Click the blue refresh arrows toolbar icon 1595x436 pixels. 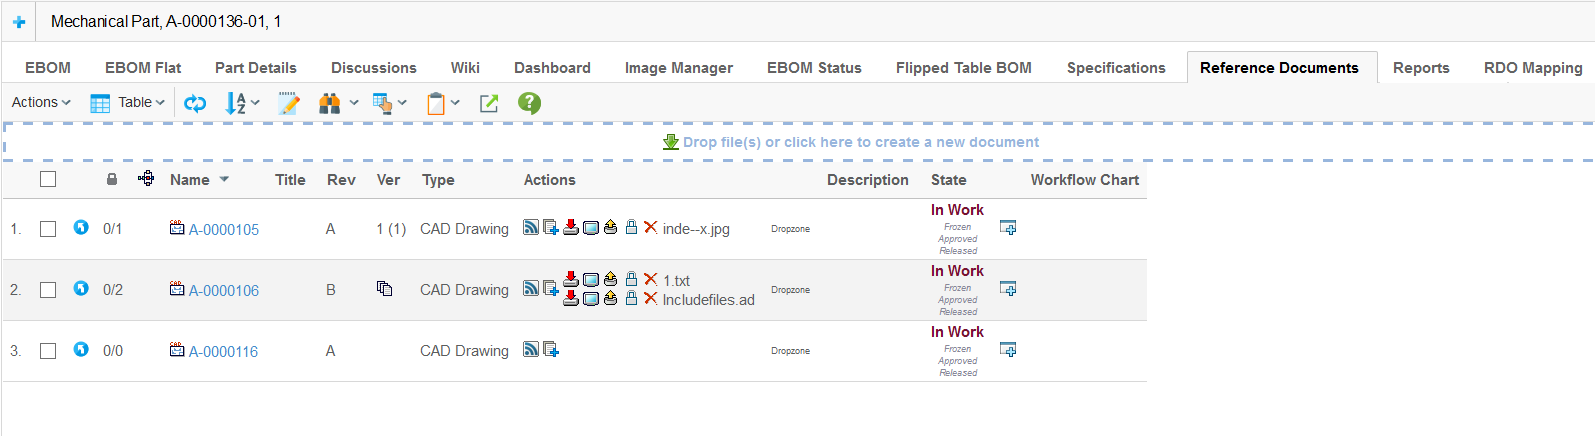pyautogui.click(x=195, y=103)
